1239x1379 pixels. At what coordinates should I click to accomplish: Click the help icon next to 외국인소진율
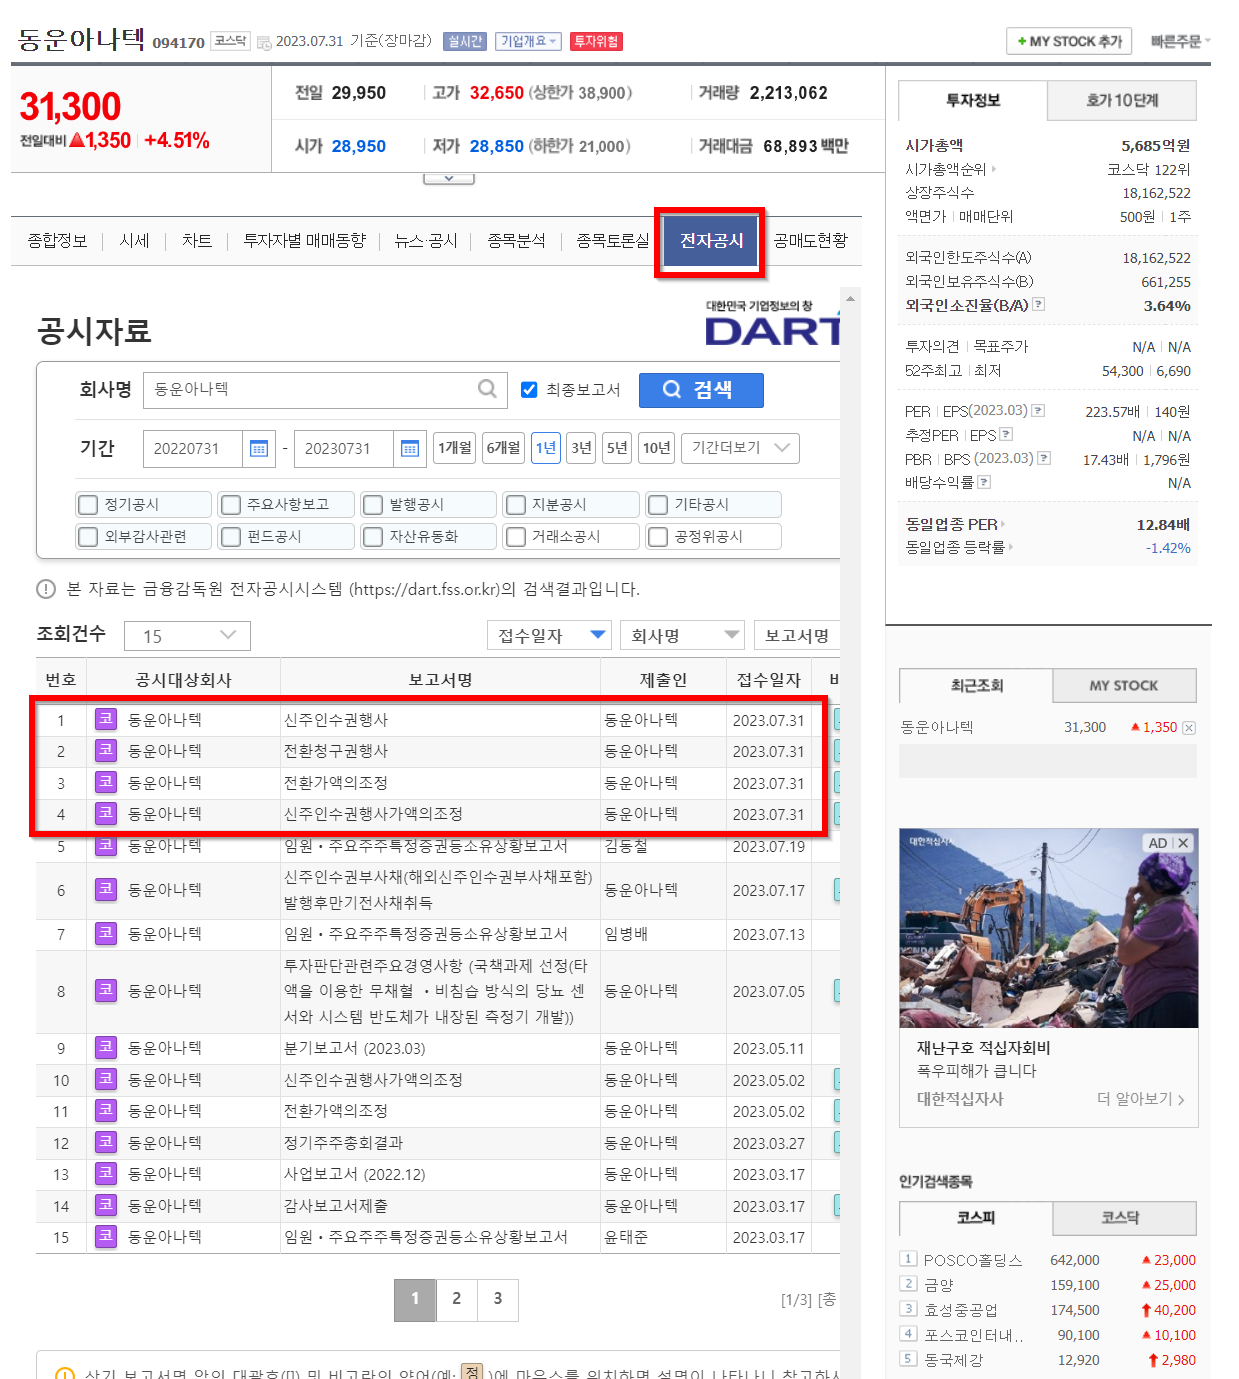pyautogui.click(x=1038, y=304)
